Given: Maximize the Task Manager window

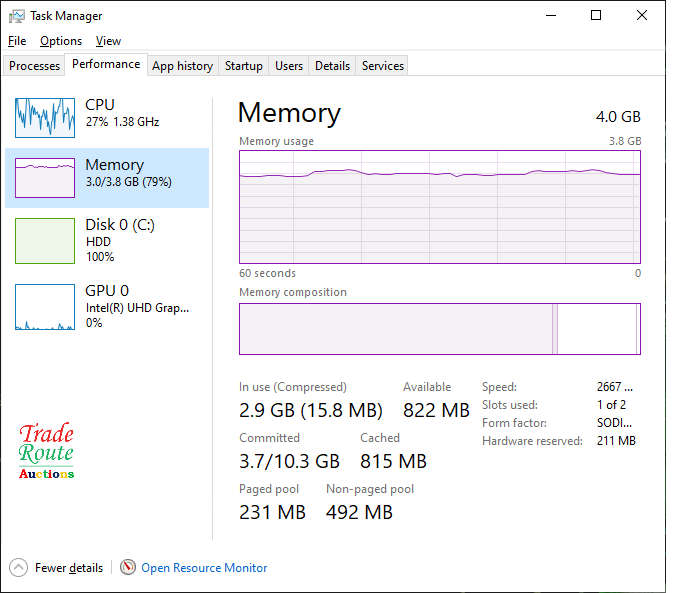Looking at the screenshot, I should coord(596,16).
